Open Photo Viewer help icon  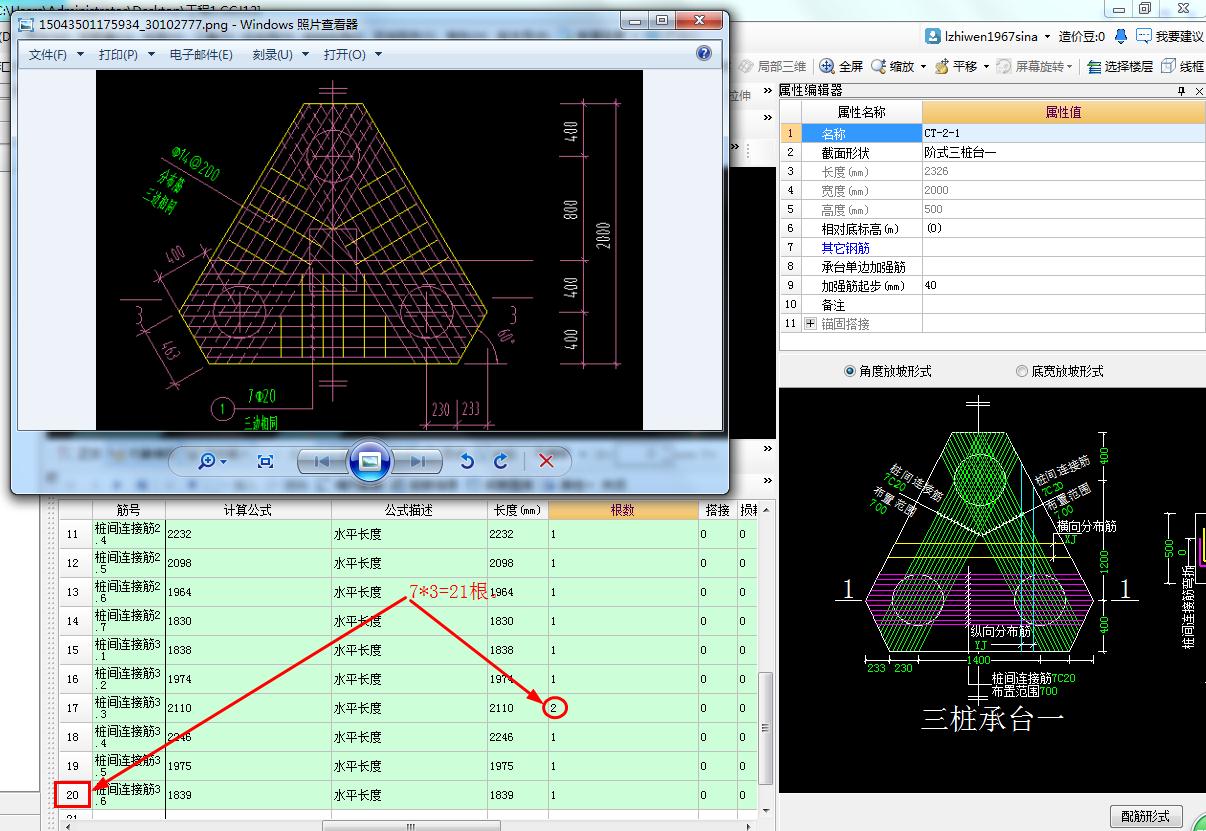(x=704, y=54)
